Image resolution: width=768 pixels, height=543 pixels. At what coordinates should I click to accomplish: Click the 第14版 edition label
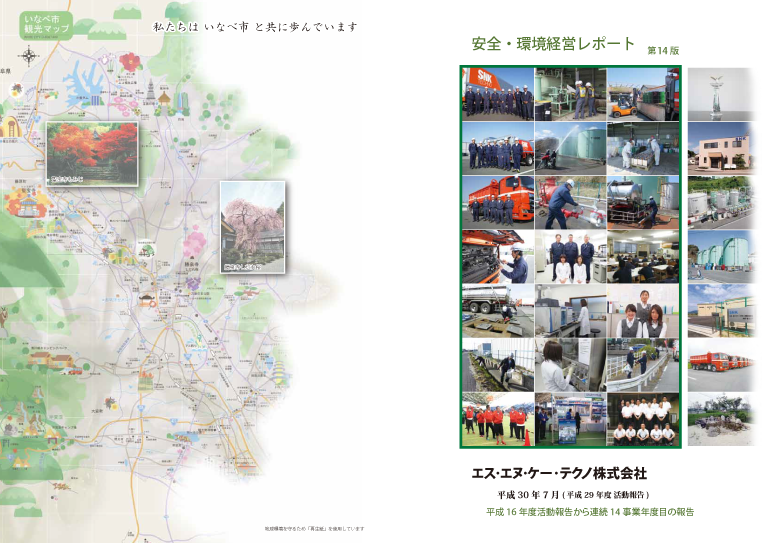[663, 50]
